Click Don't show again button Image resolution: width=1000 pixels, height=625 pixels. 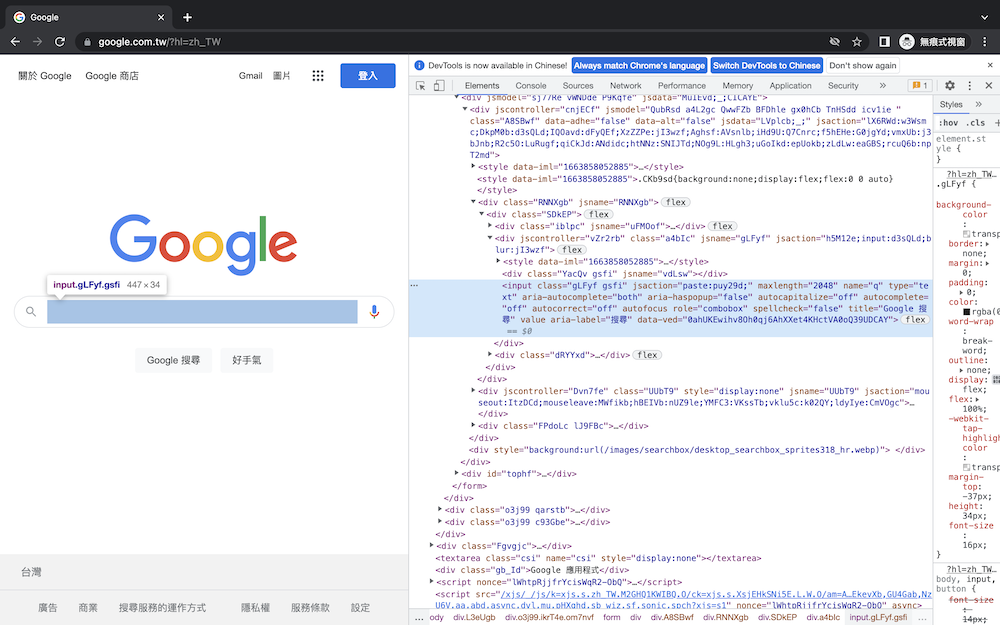click(x=862, y=65)
